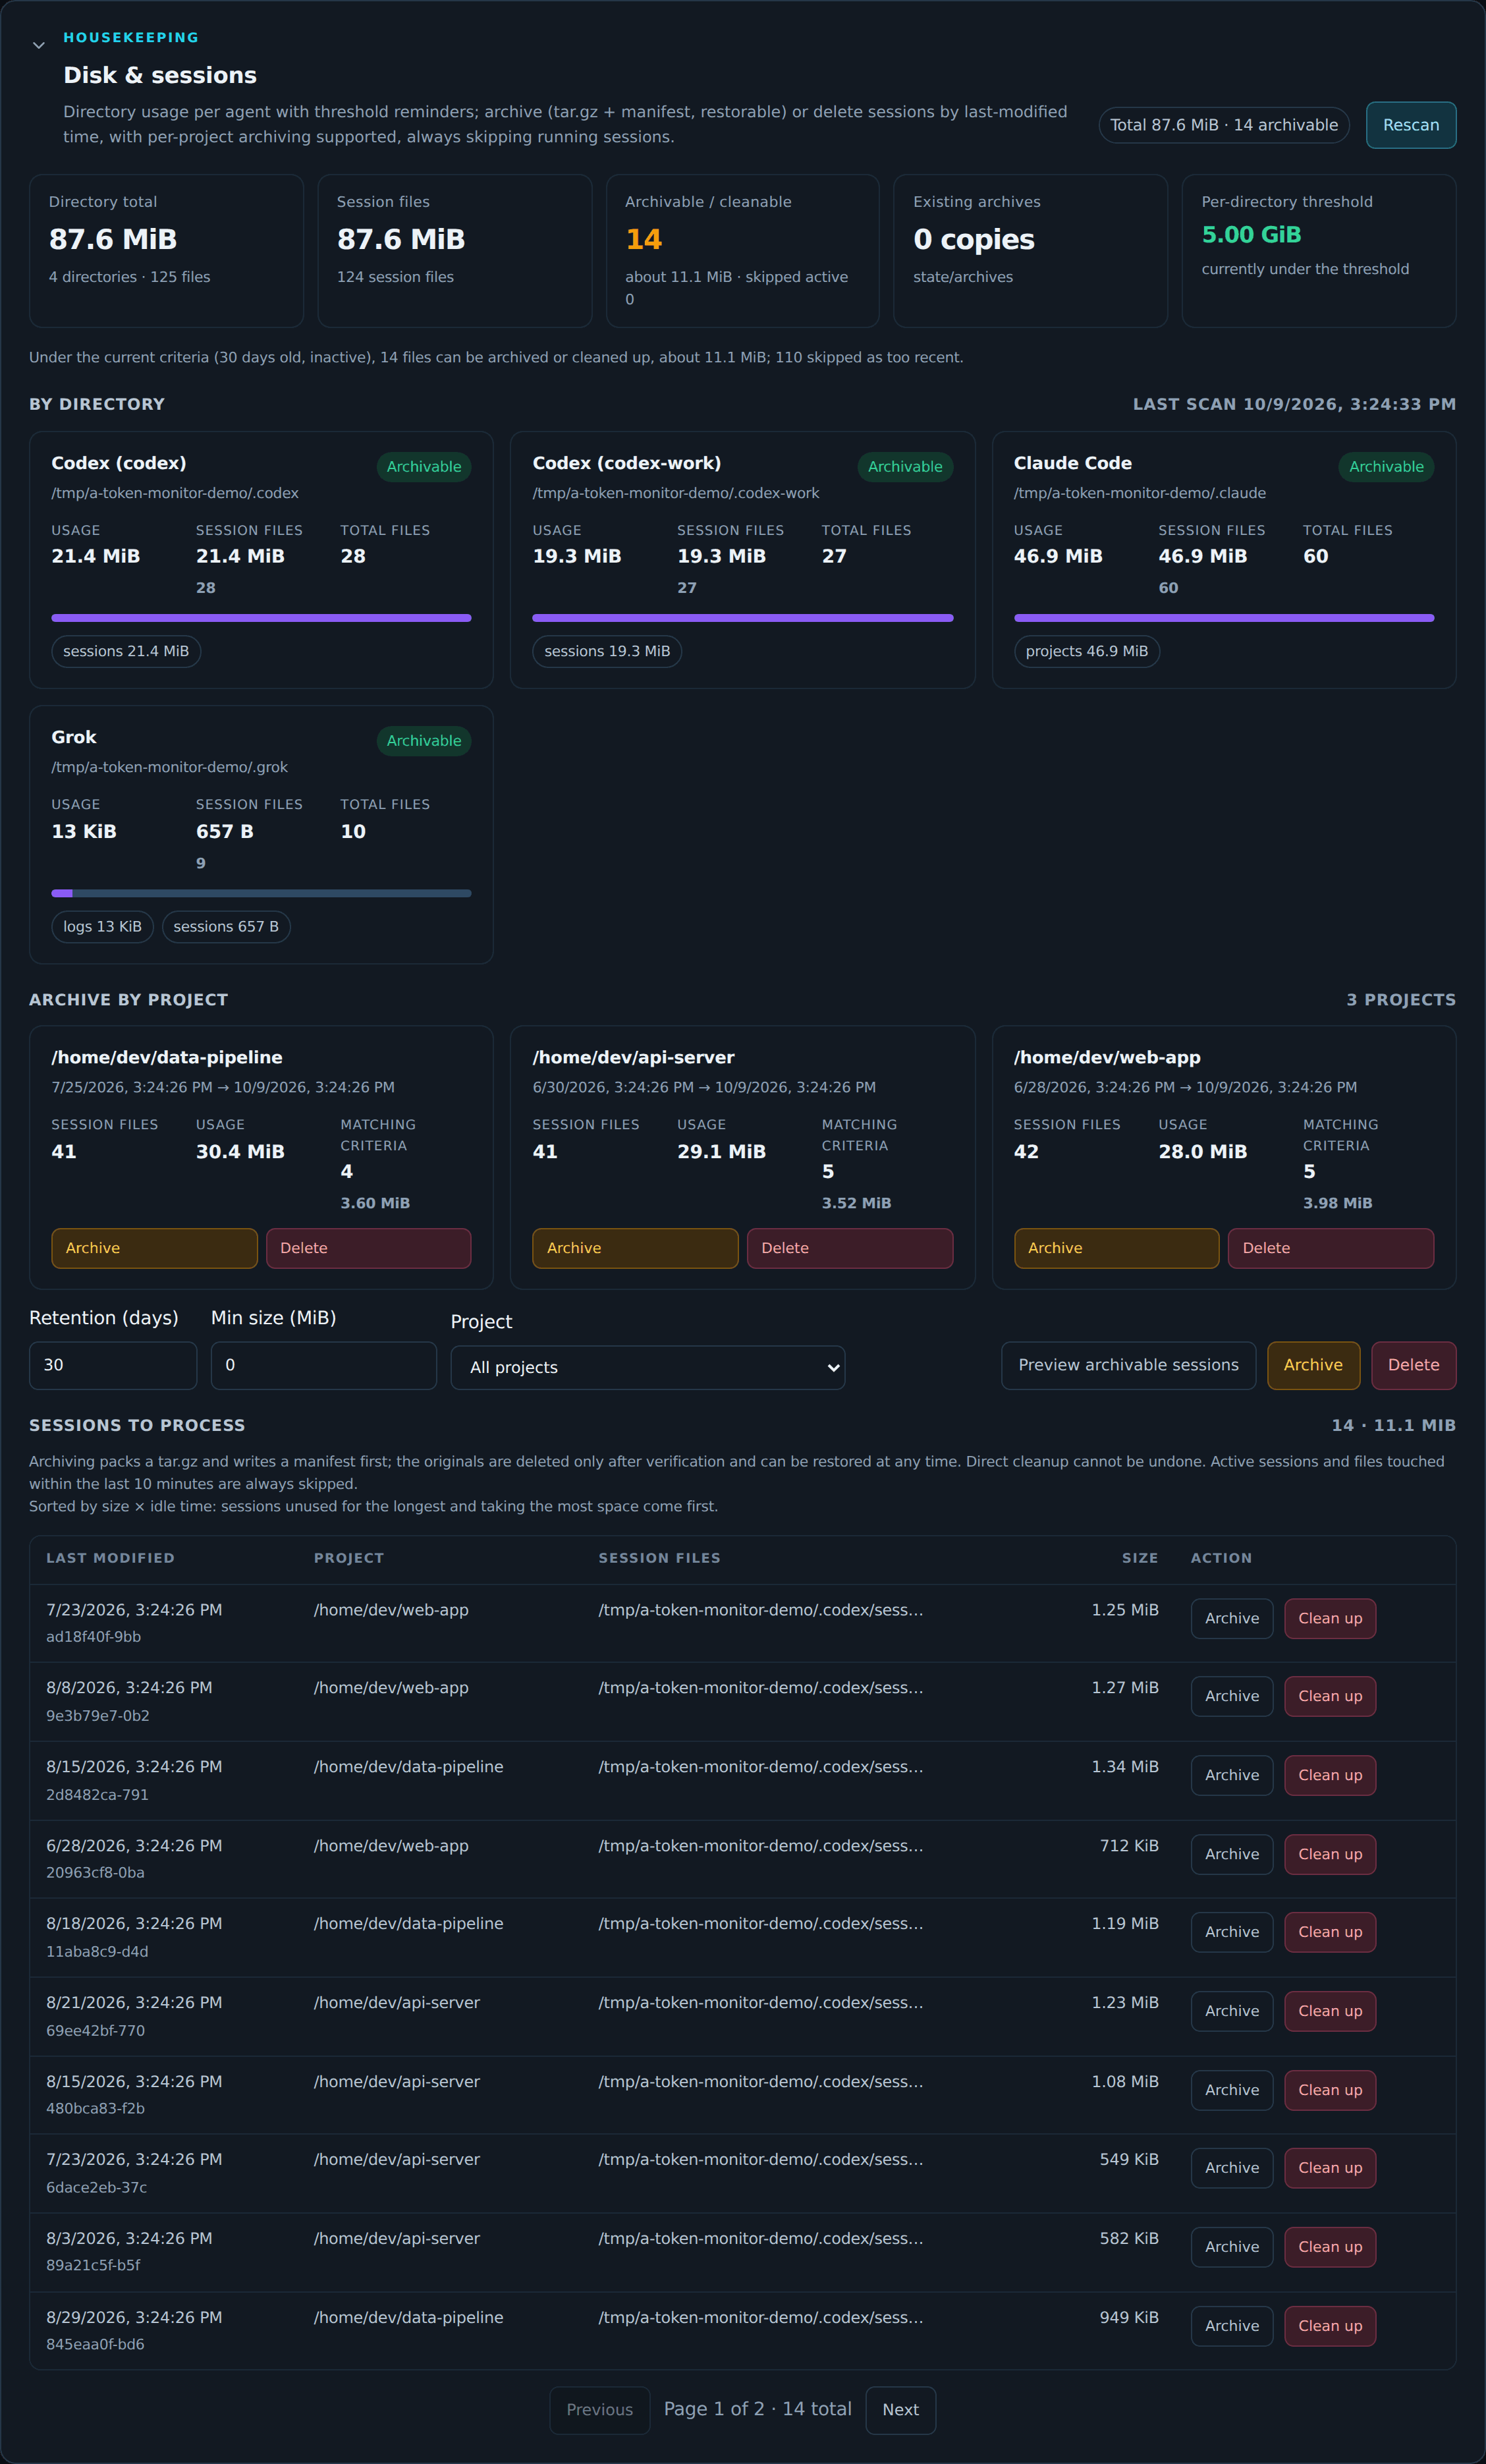Click the Rescan button
Screen dimensions: 1486x2464
tap(1410, 125)
